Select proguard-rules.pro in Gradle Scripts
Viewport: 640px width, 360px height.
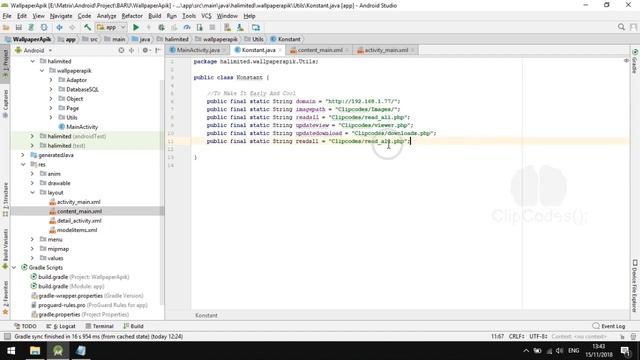pos(89,305)
